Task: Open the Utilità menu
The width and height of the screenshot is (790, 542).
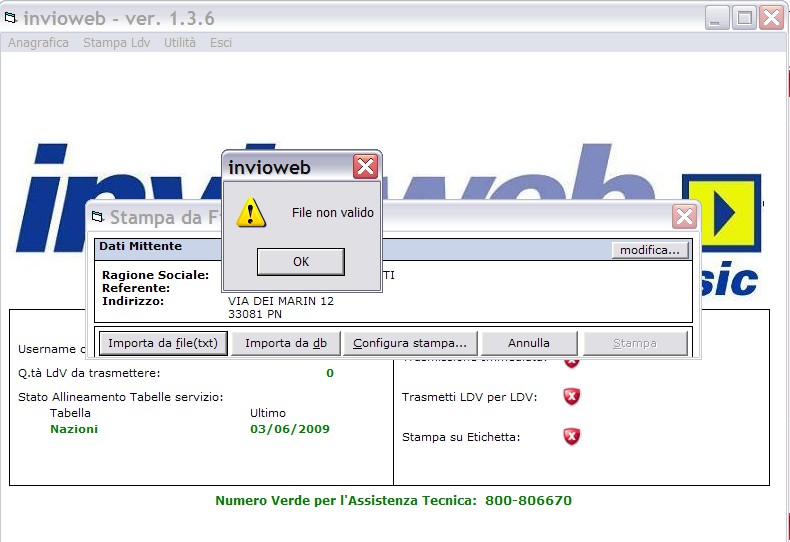Action: 180,43
